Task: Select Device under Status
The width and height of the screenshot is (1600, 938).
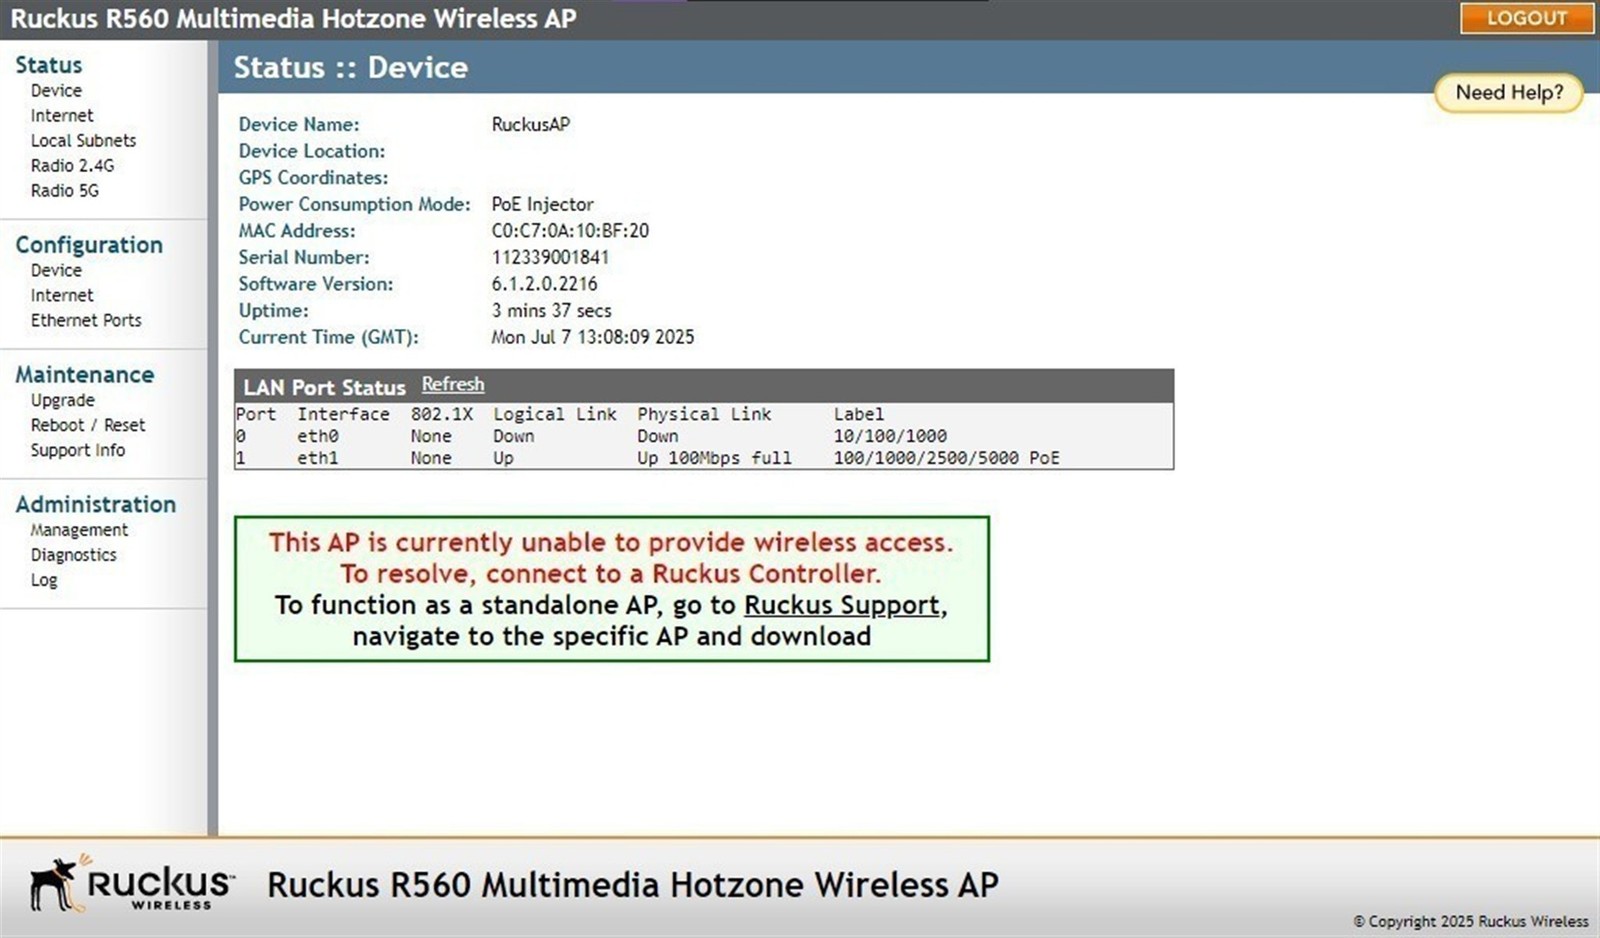Action: pos(56,90)
